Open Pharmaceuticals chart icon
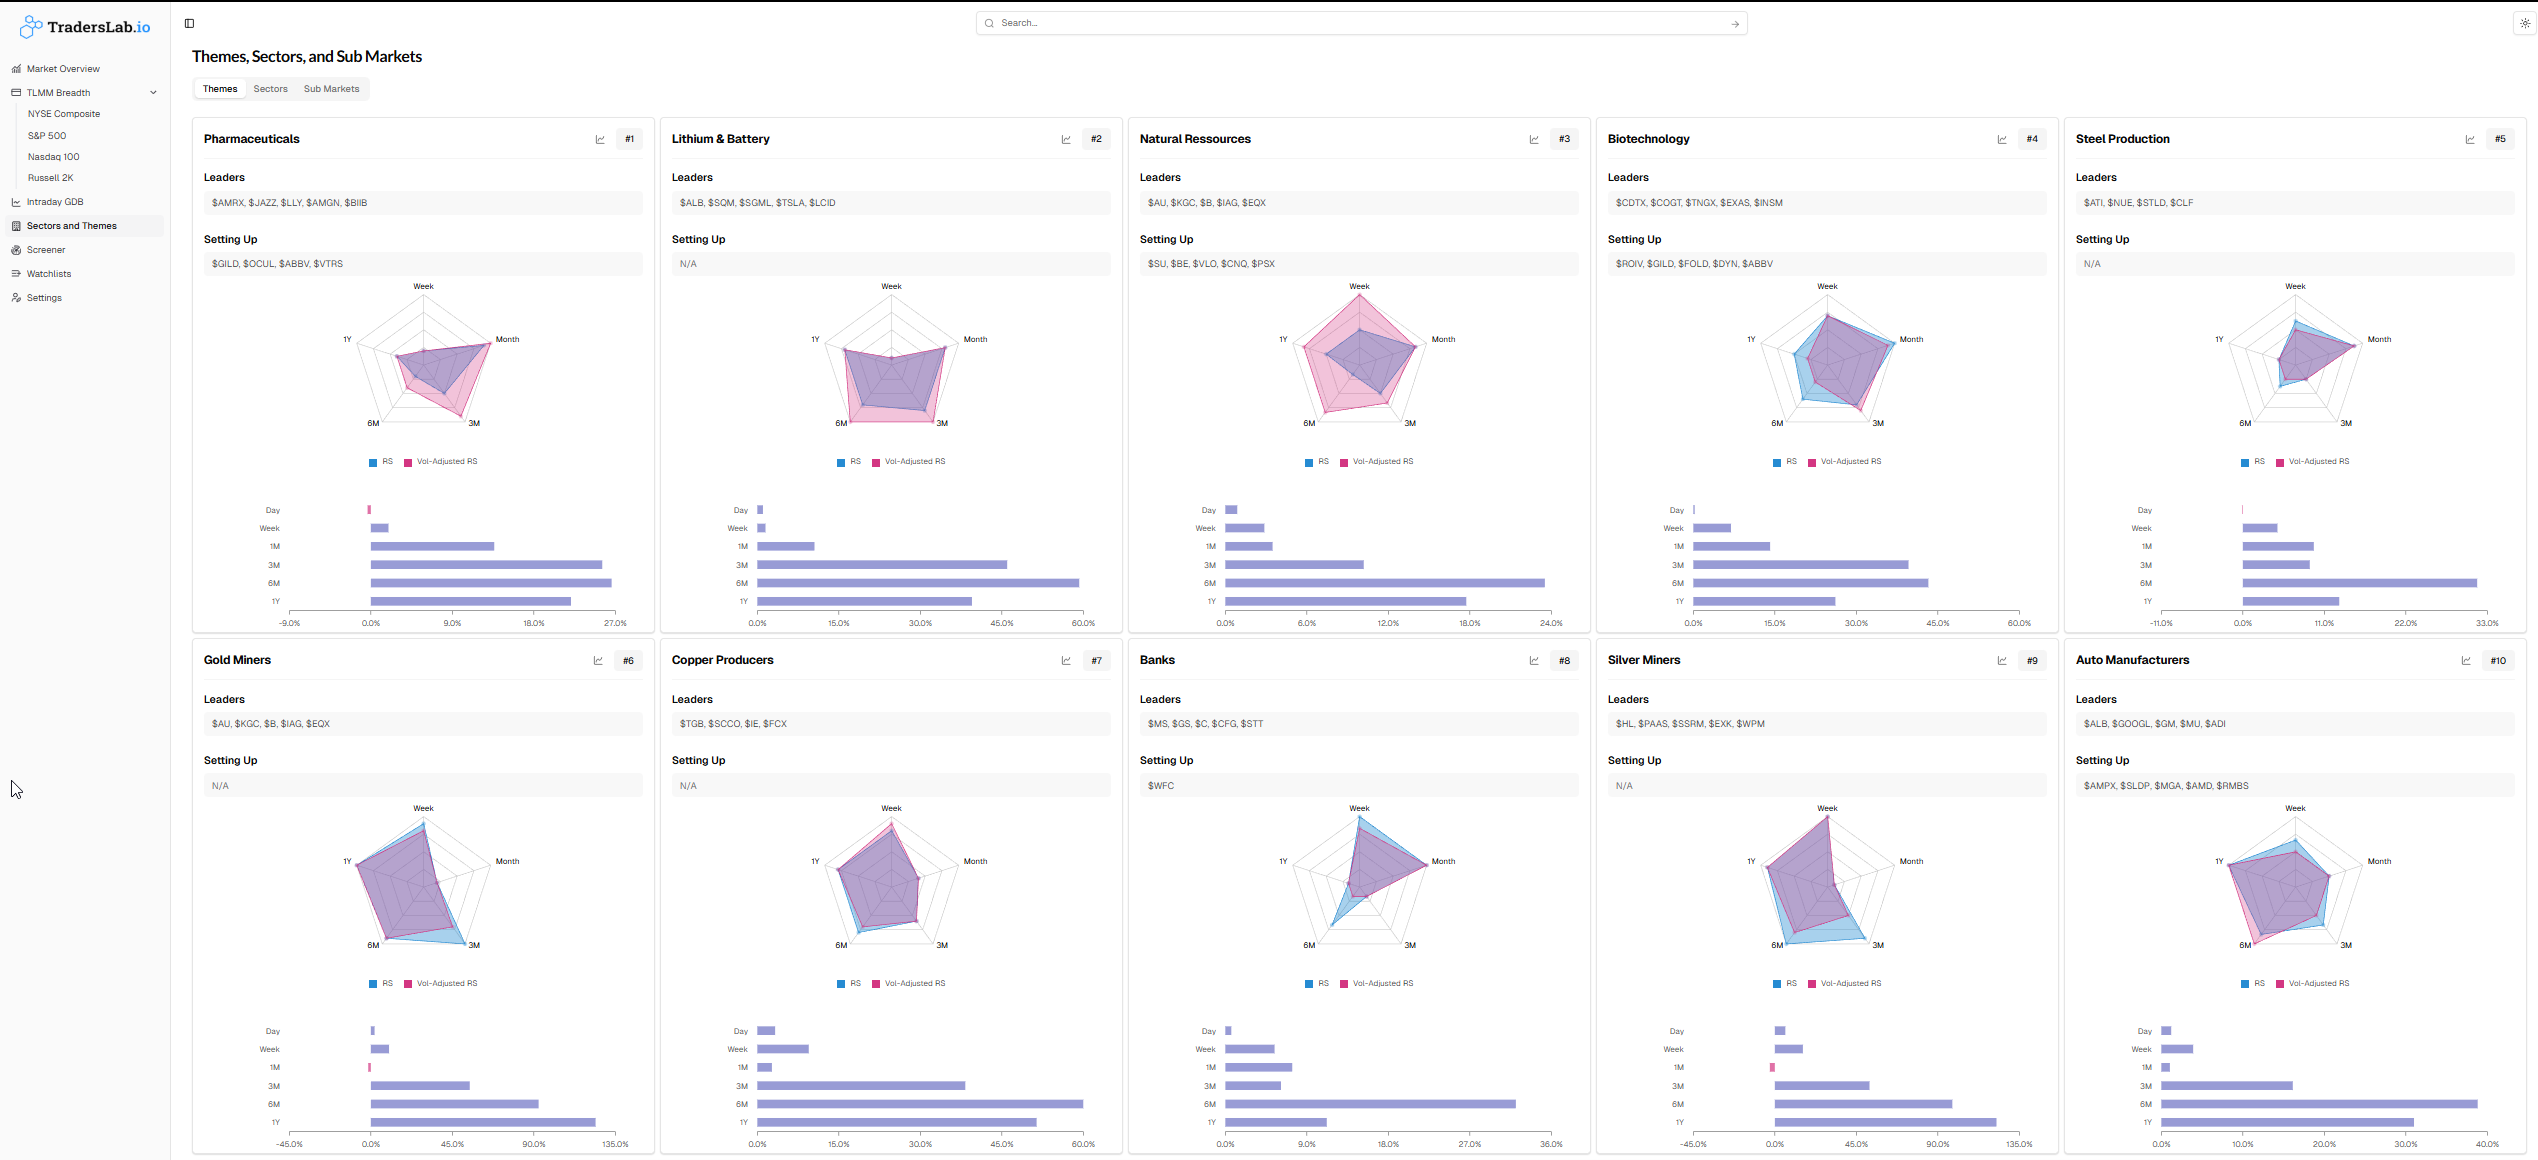Viewport: 2538px width, 1160px height. [x=600, y=140]
